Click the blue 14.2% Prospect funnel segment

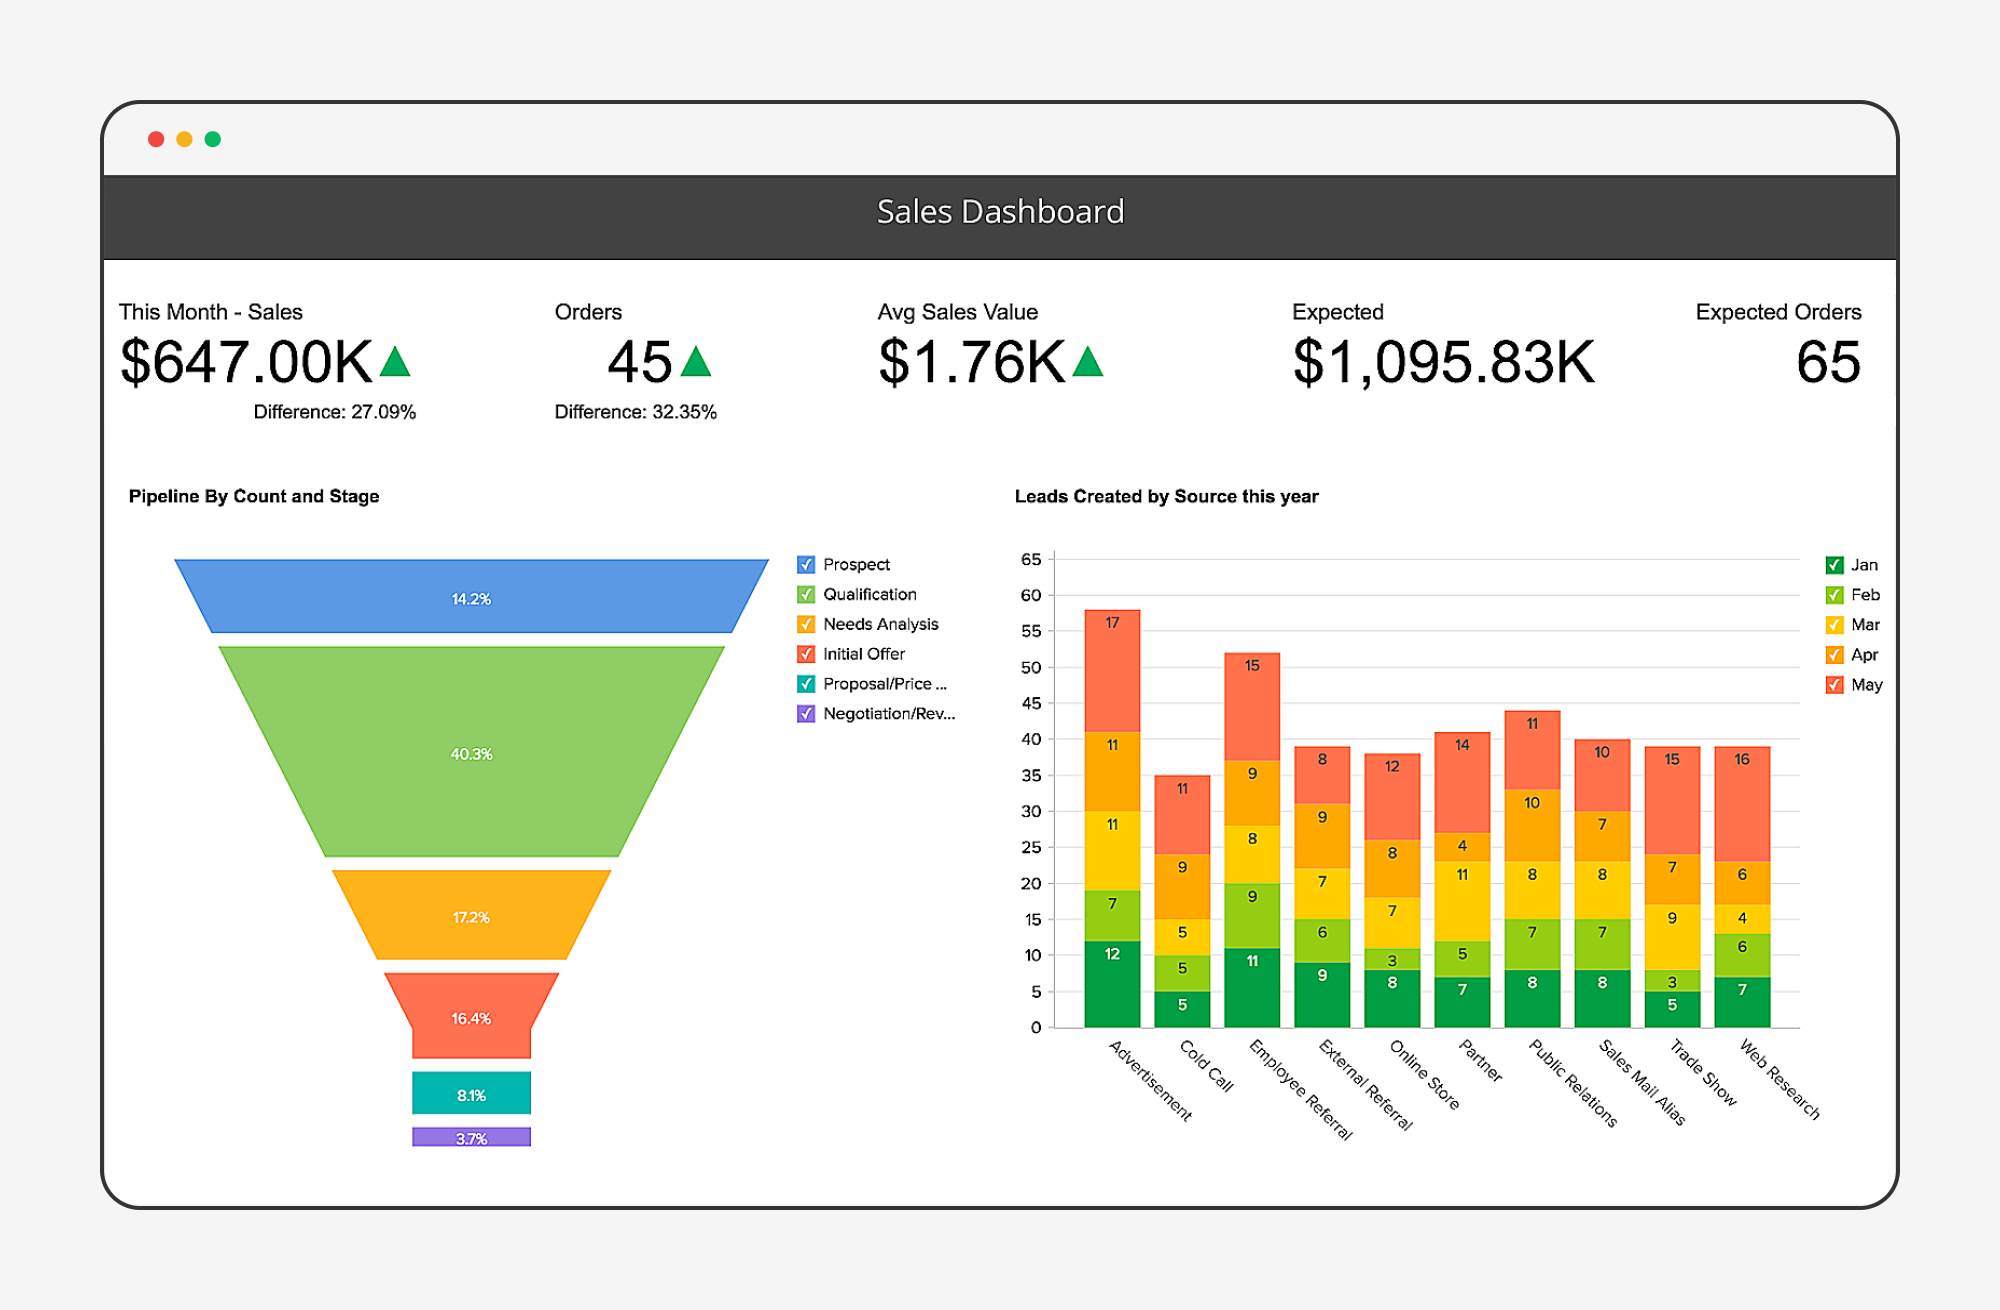471,598
